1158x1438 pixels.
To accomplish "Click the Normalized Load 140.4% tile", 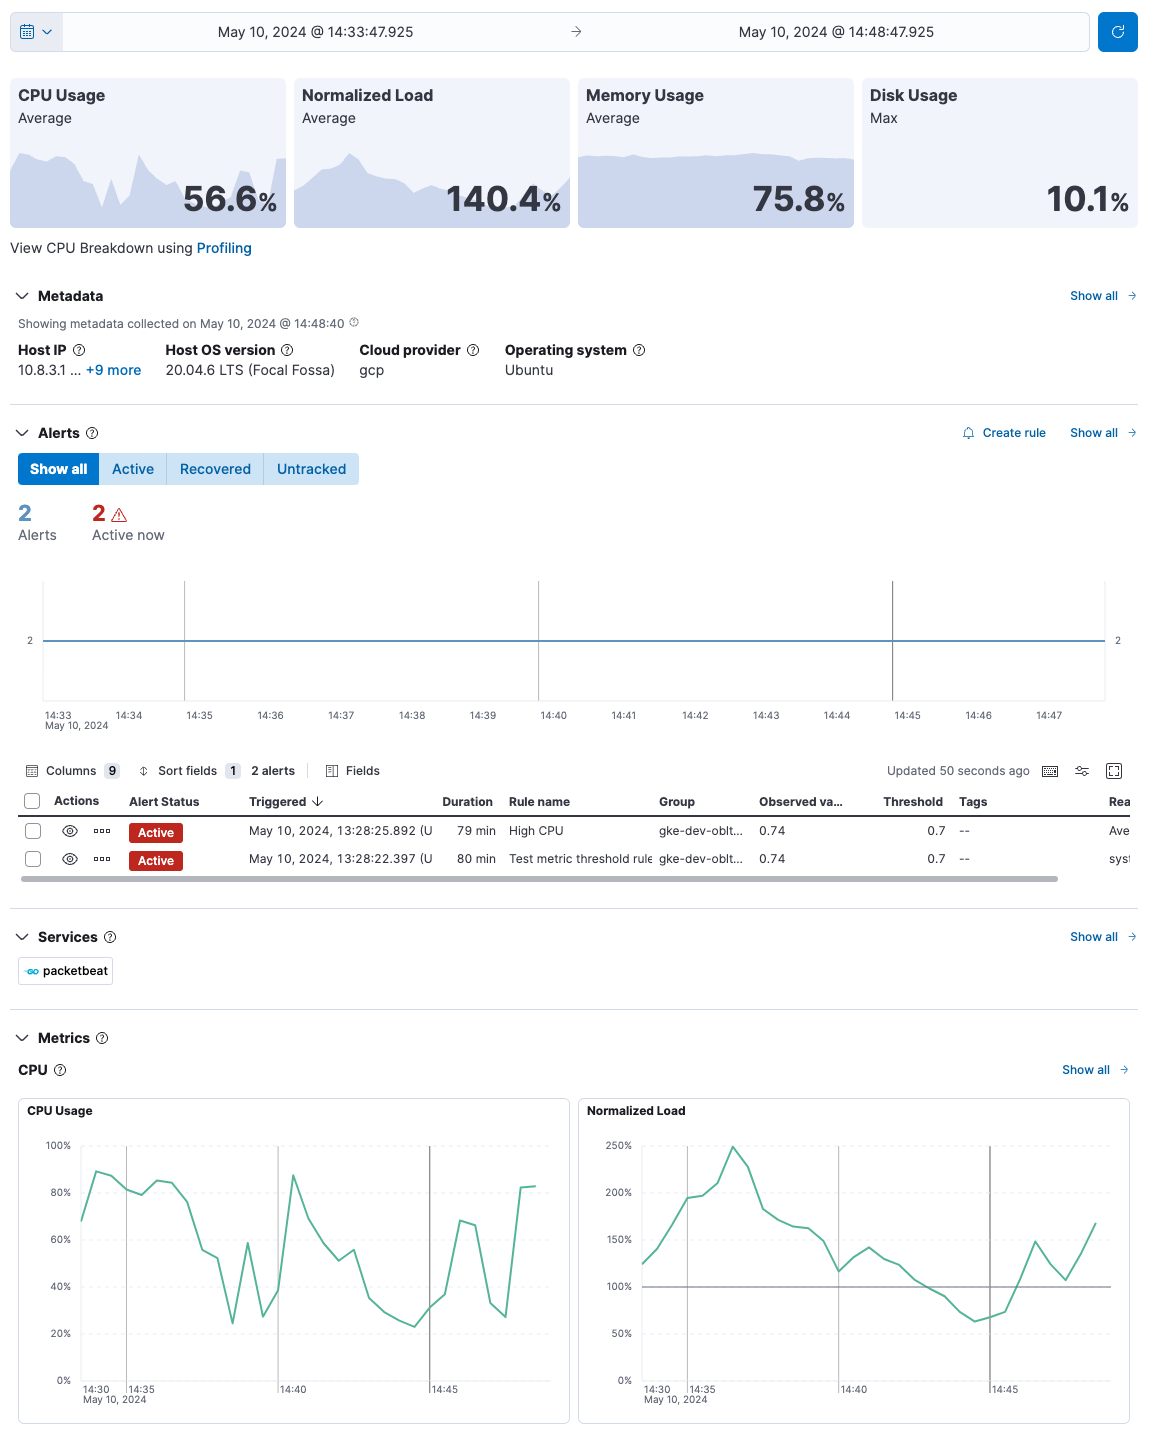I will point(432,153).
